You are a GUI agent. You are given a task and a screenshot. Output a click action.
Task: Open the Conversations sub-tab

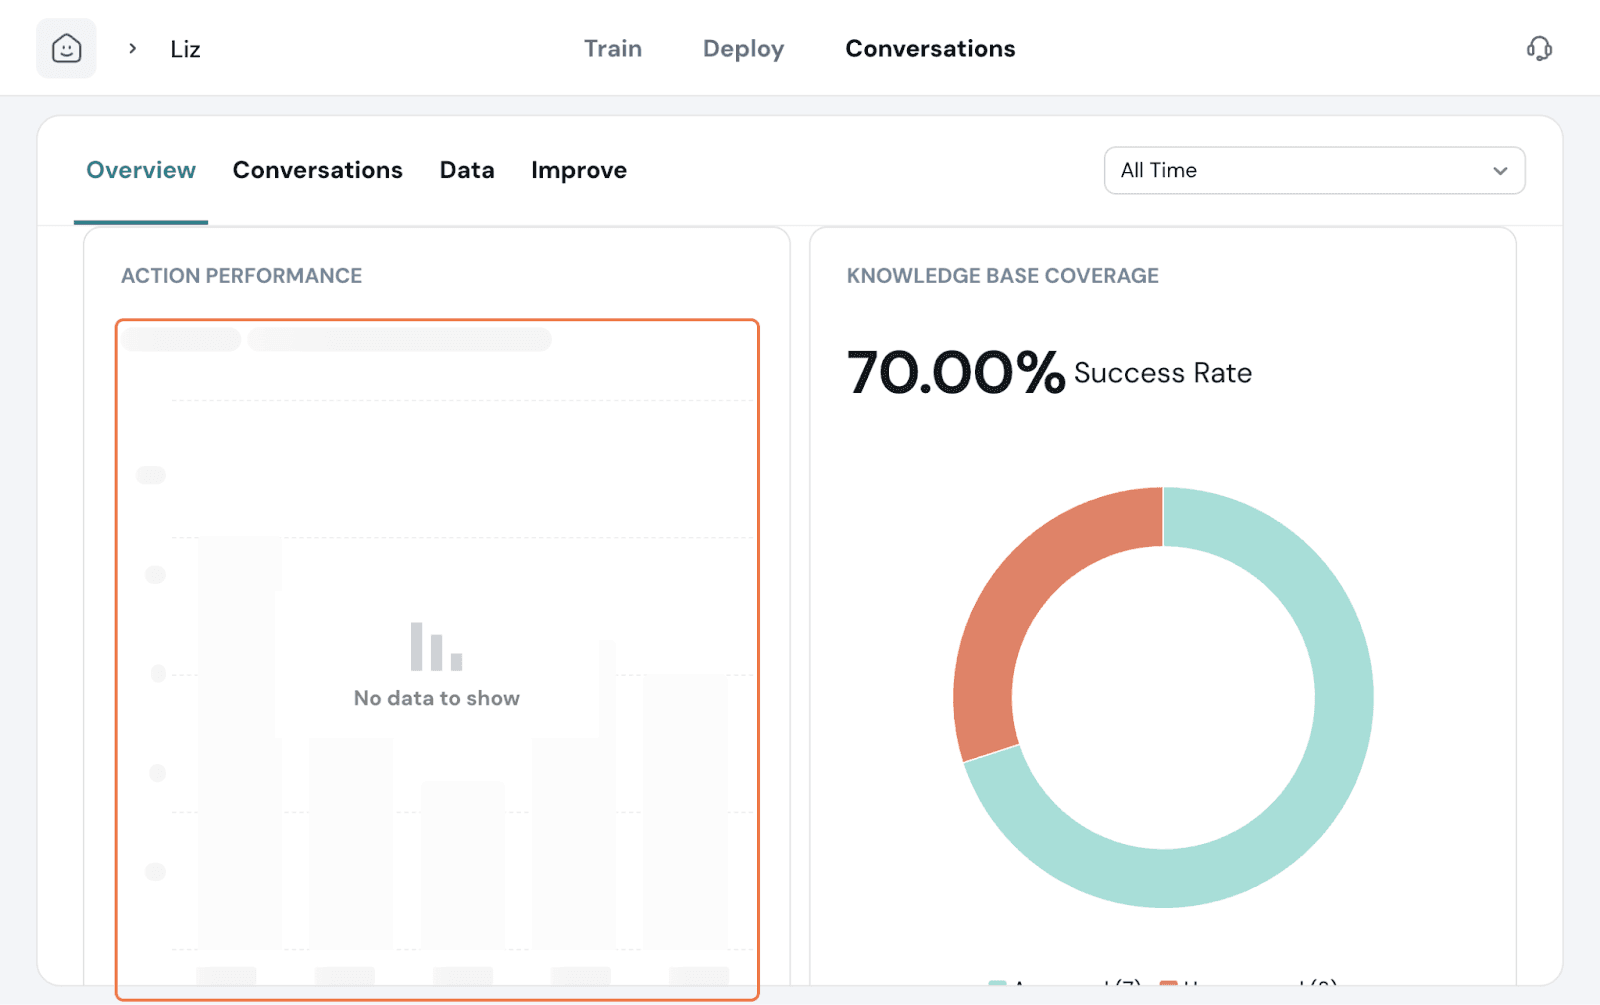[317, 170]
